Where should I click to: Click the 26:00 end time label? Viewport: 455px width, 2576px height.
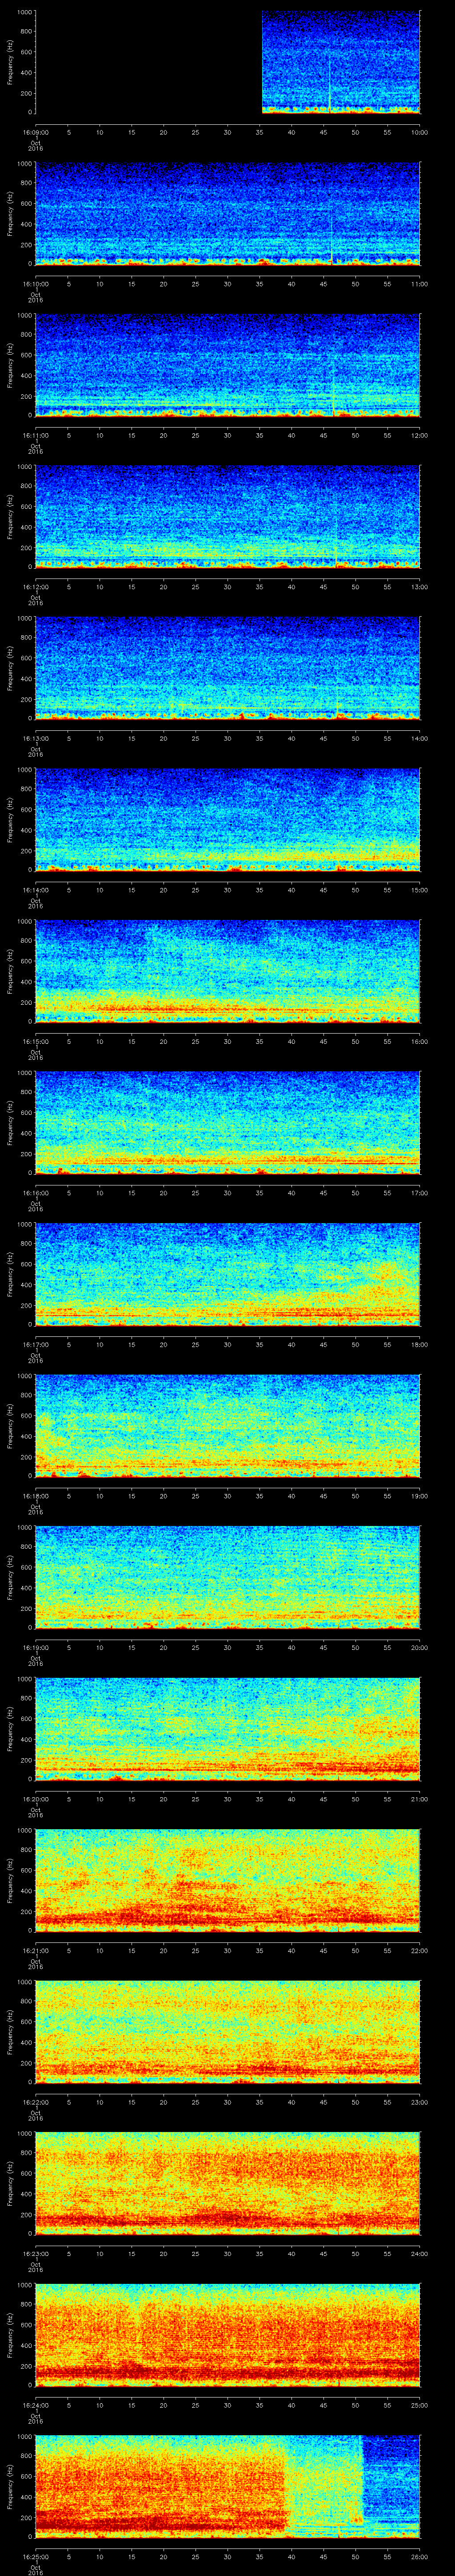click(420, 2556)
